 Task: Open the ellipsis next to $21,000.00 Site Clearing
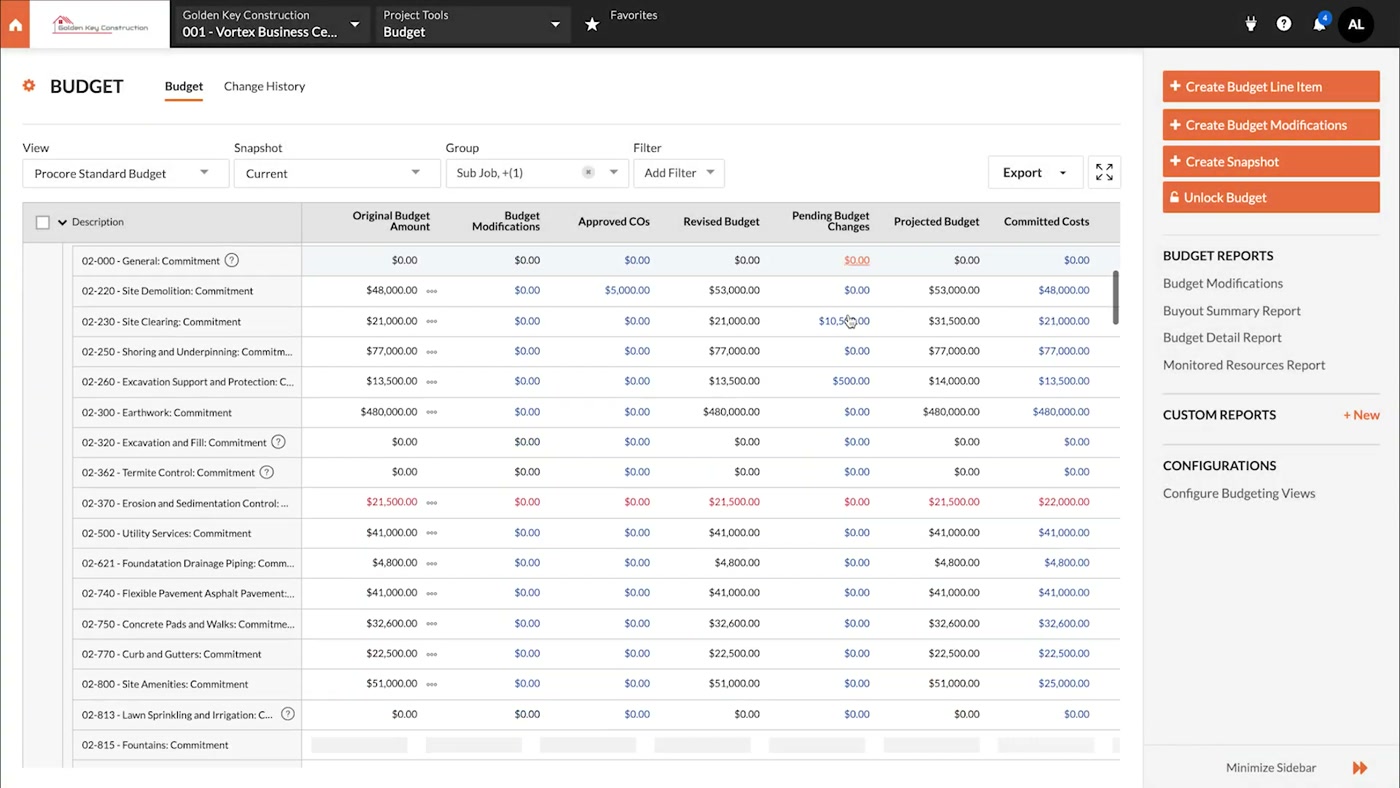tap(432, 321)
